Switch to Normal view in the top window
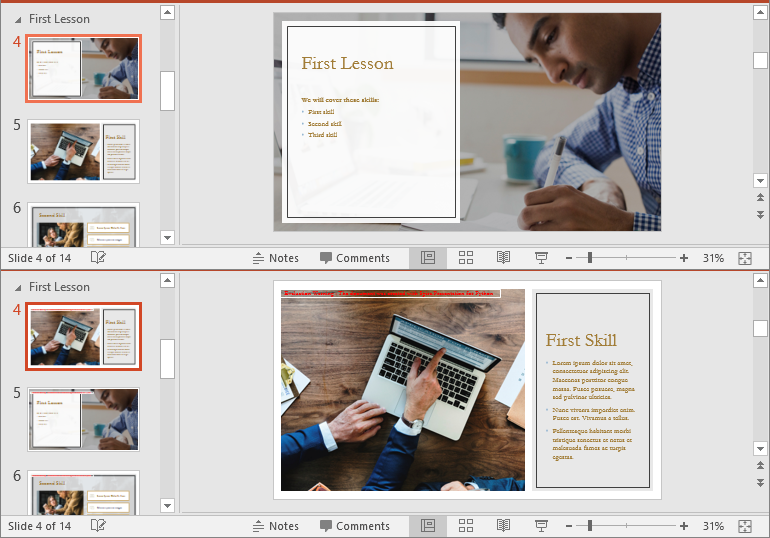 tap(428, 258)
